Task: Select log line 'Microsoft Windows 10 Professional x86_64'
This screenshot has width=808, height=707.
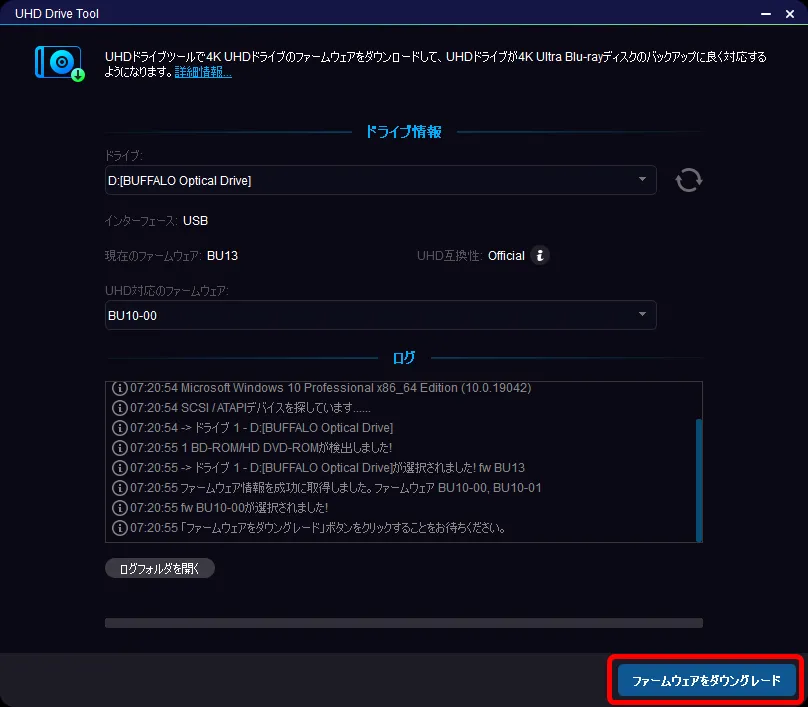Action: click(x=330, y=388)
